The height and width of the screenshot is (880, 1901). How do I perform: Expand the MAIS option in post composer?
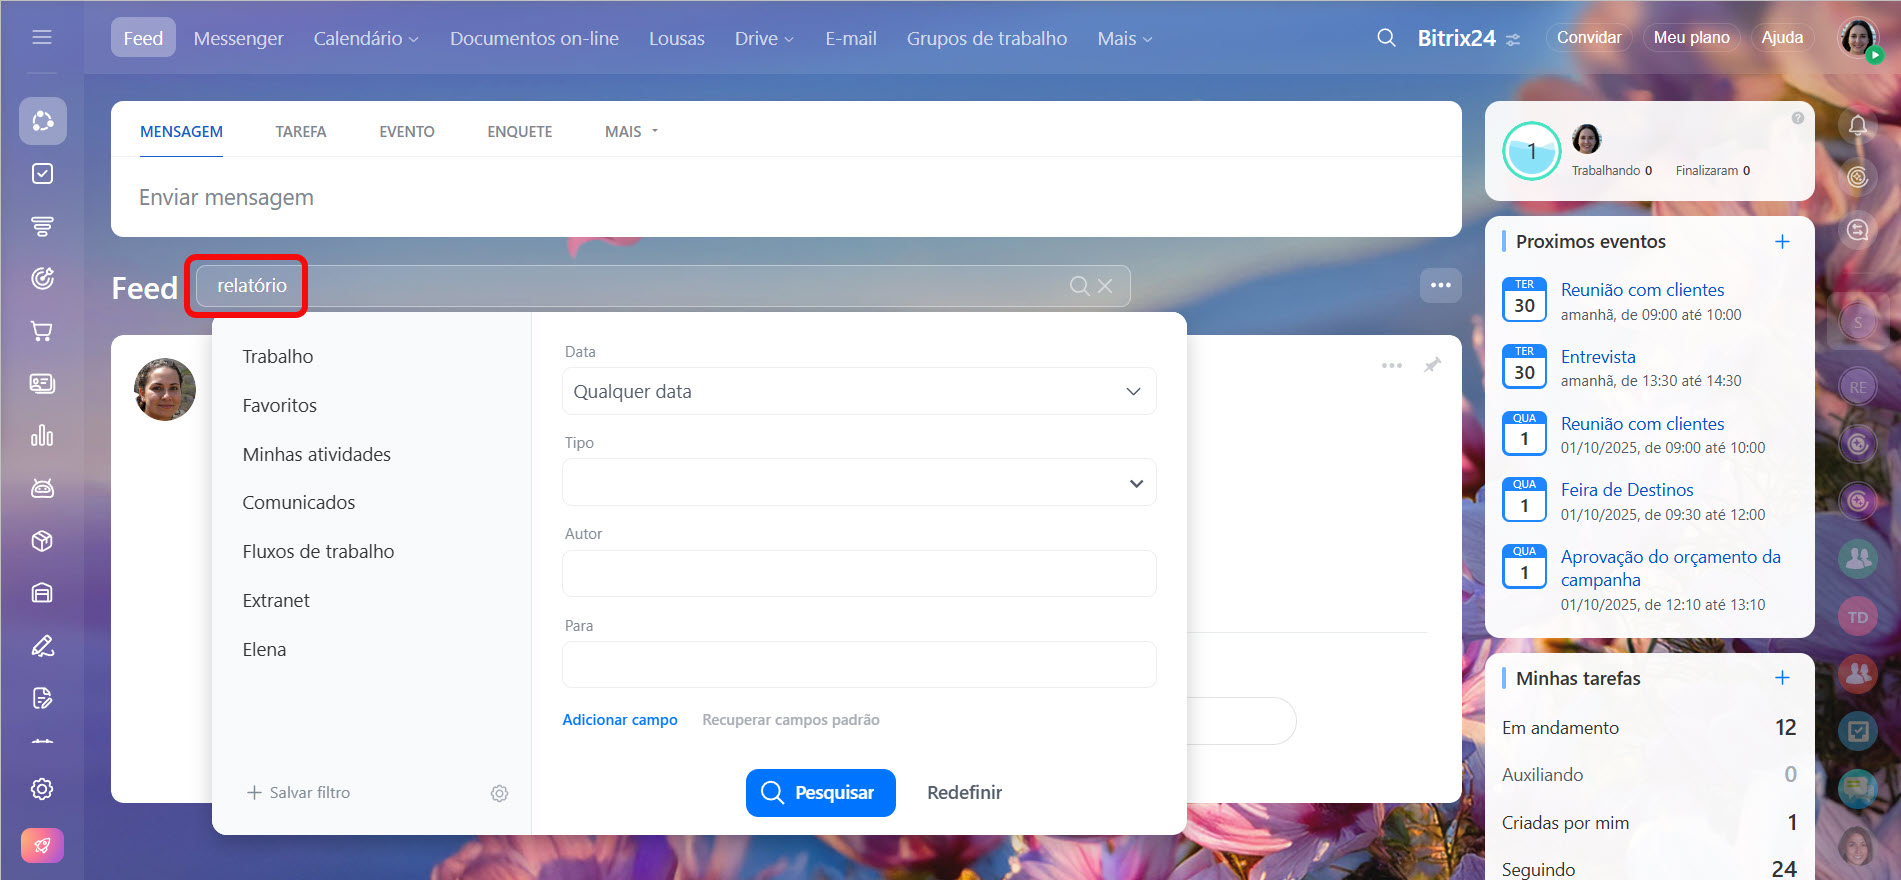(631, 132)
